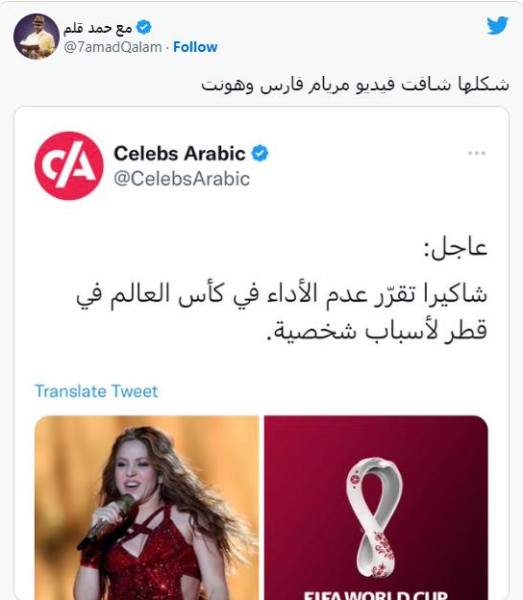Viewport: 523px width, 600px height.
Task: Open the singer photo in red outfit
Action: coord(147,507)
